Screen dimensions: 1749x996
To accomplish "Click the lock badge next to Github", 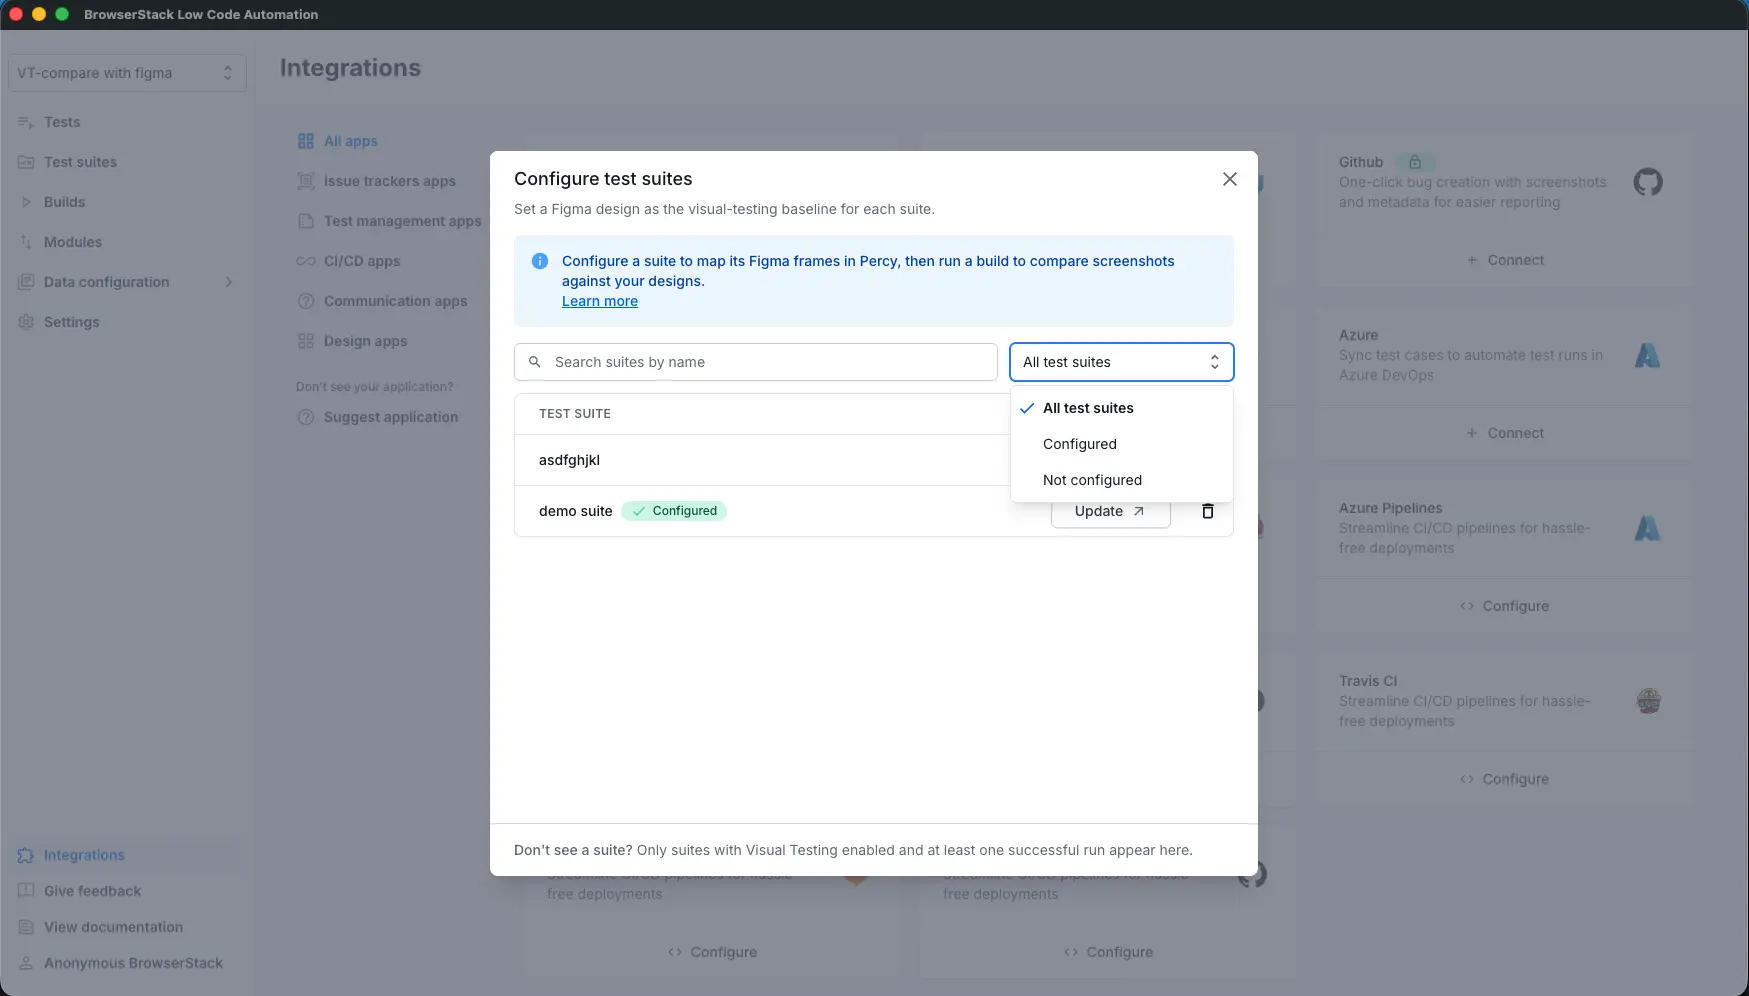I will click(1415, 162).
